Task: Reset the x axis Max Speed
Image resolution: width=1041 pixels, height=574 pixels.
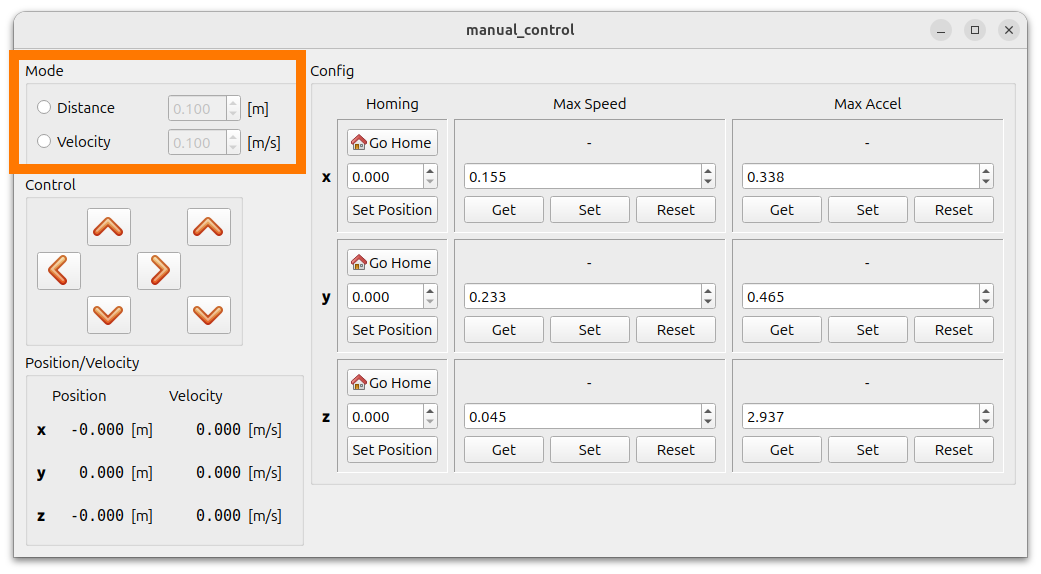Action: point(676,210)
